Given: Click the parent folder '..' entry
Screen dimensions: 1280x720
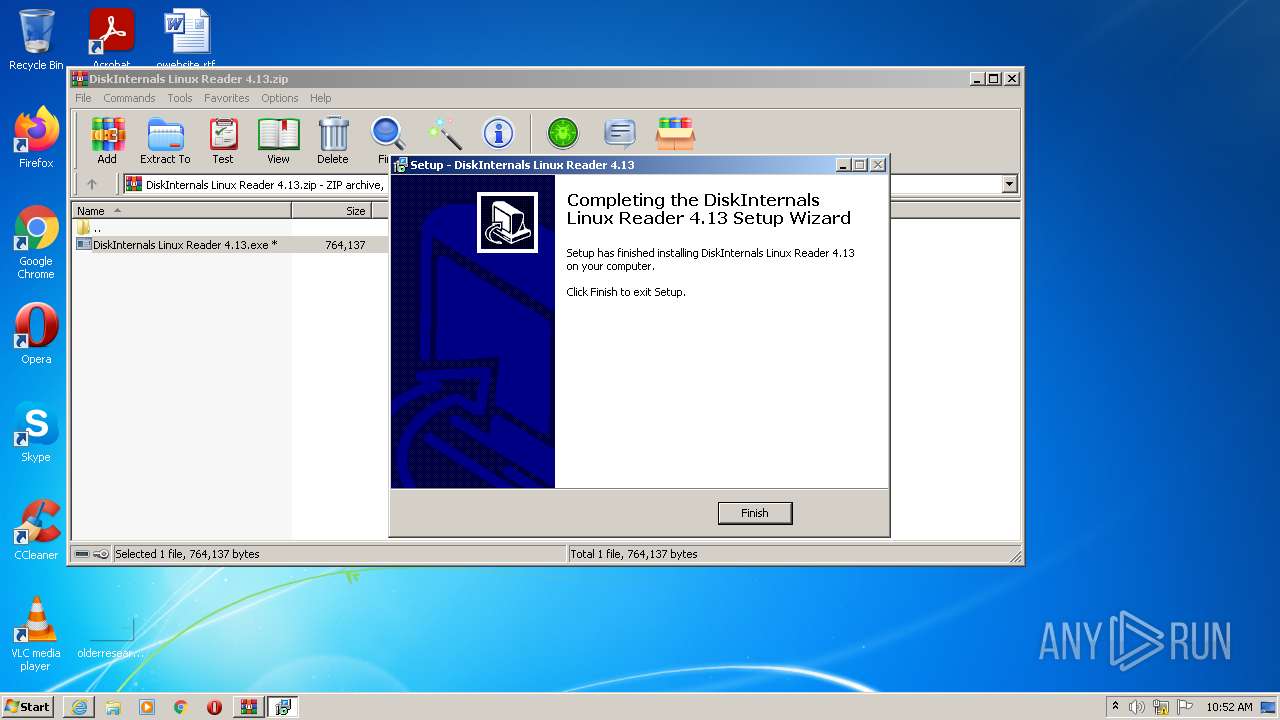Looking at the screenshot, I should 89,228.
